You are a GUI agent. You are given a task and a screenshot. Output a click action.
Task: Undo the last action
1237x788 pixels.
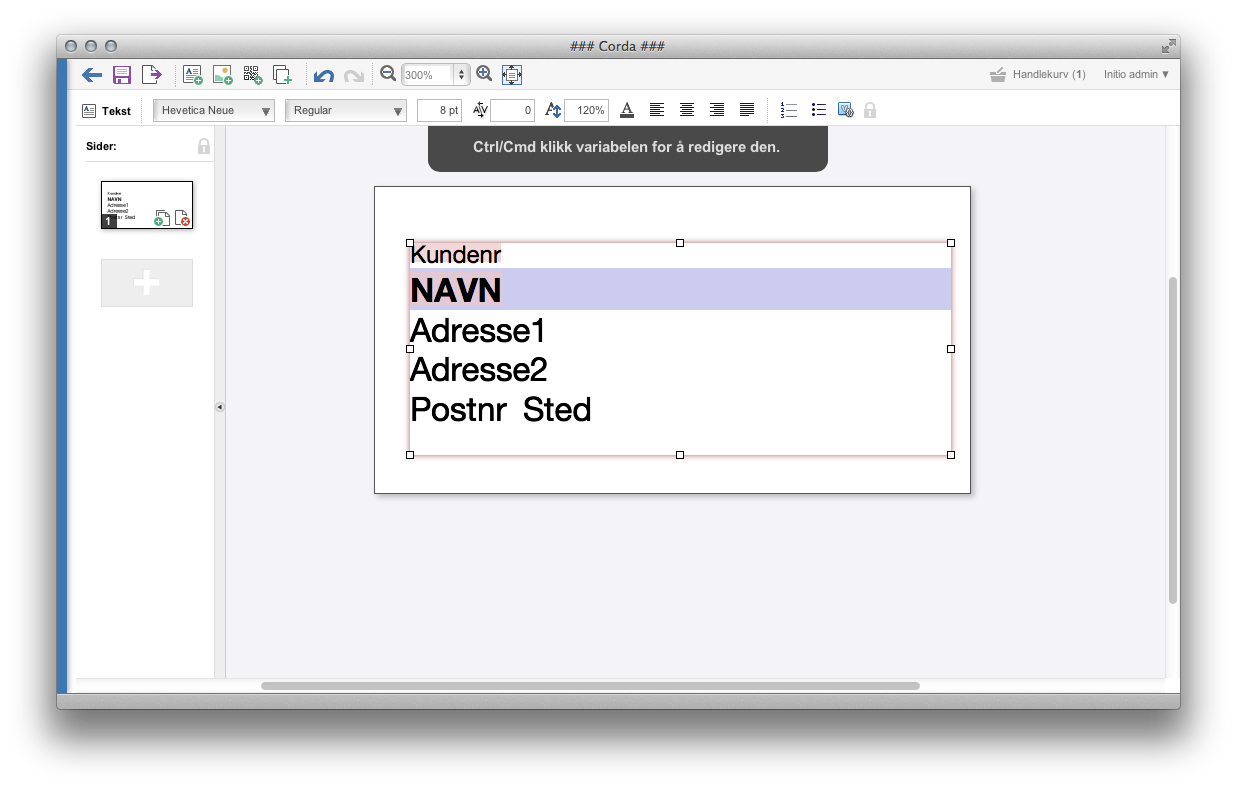click(x=323, y=75)
